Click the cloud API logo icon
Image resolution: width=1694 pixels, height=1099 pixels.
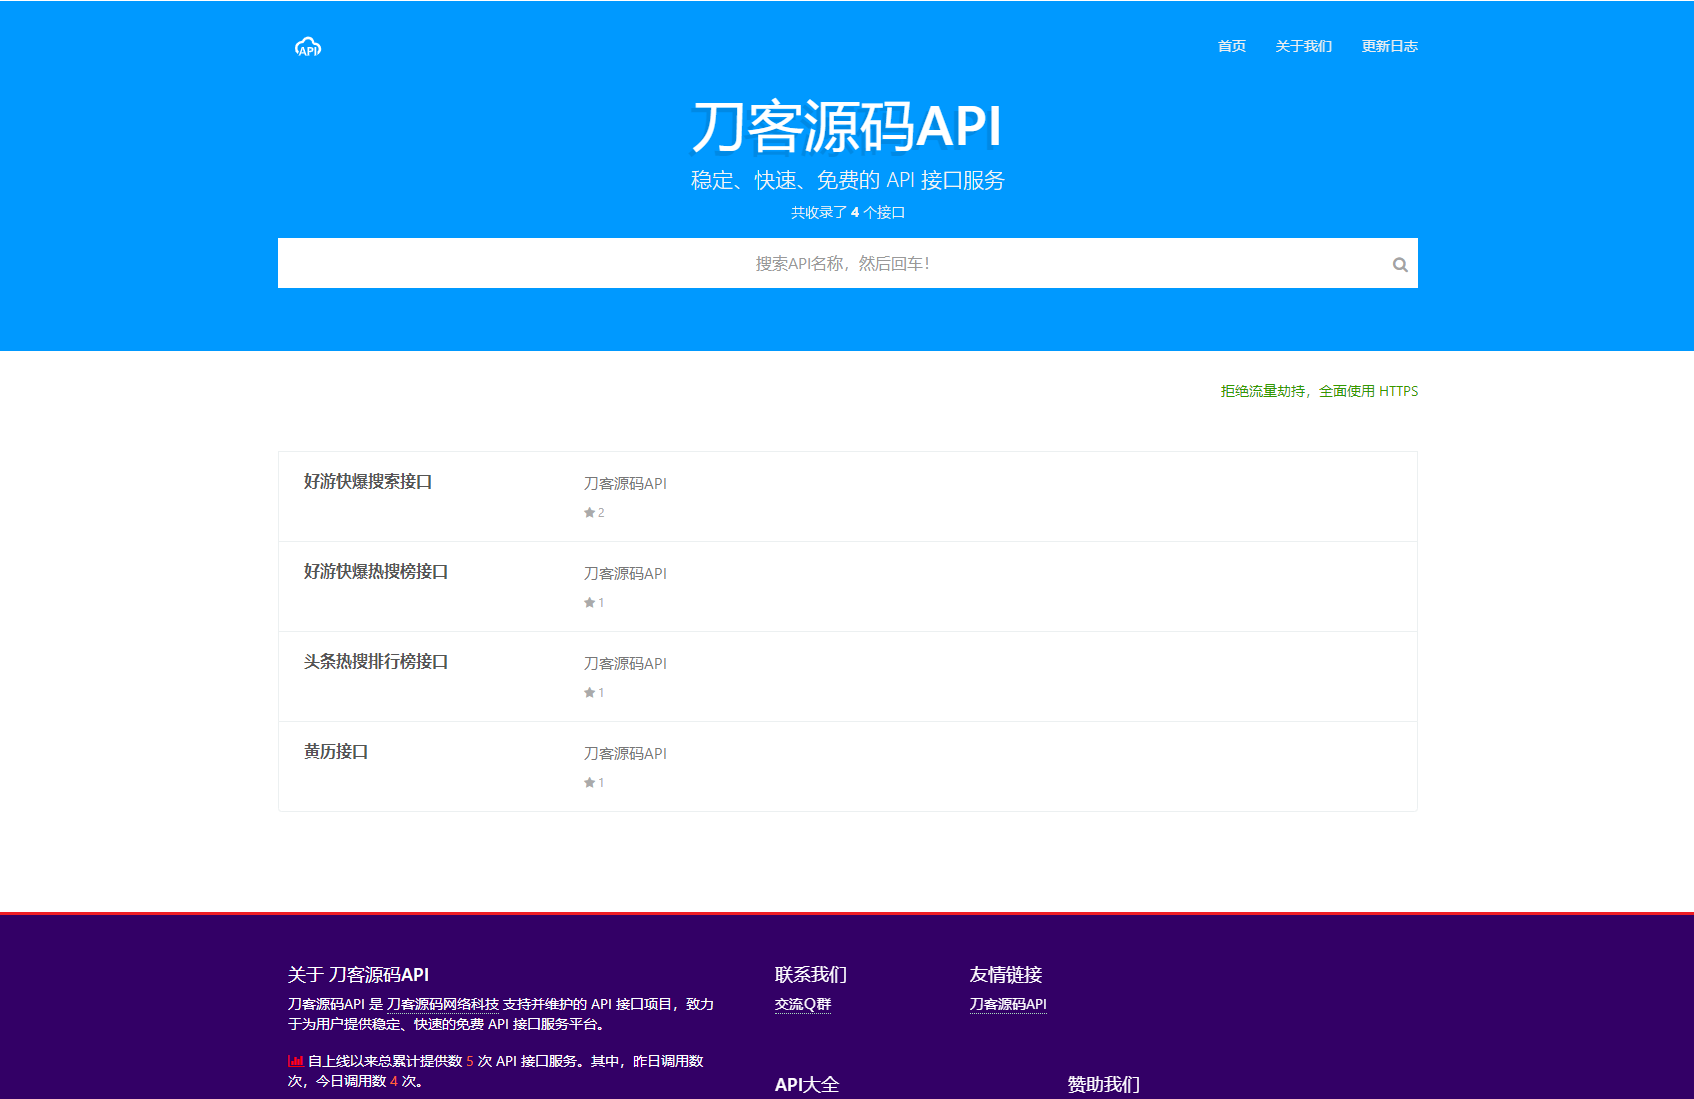pyautogui.click(x=308, y=46)
